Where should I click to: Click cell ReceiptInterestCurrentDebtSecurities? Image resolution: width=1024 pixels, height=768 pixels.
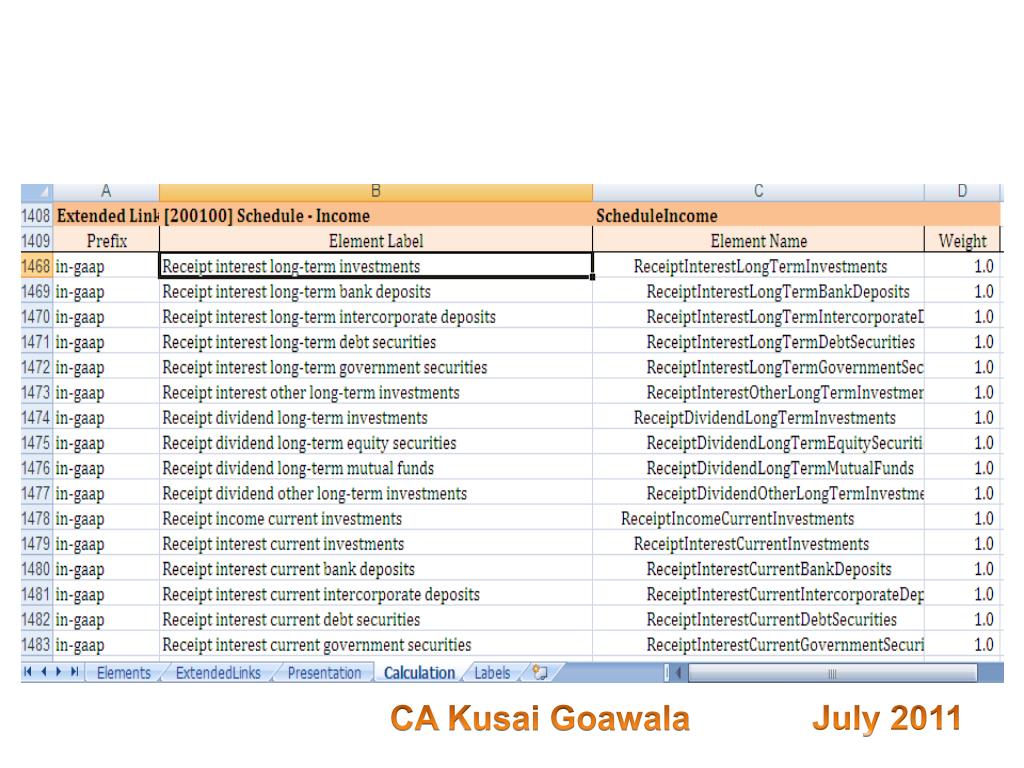tap(758, 619)
